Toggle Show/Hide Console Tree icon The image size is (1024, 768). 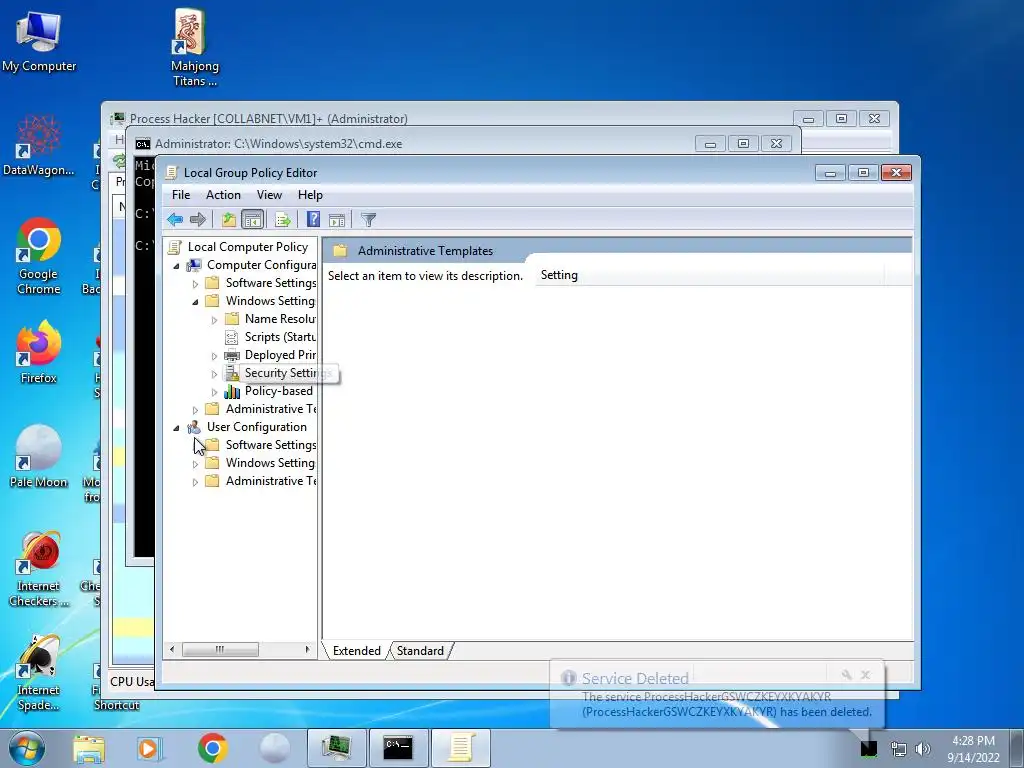(x=252, y=220)
